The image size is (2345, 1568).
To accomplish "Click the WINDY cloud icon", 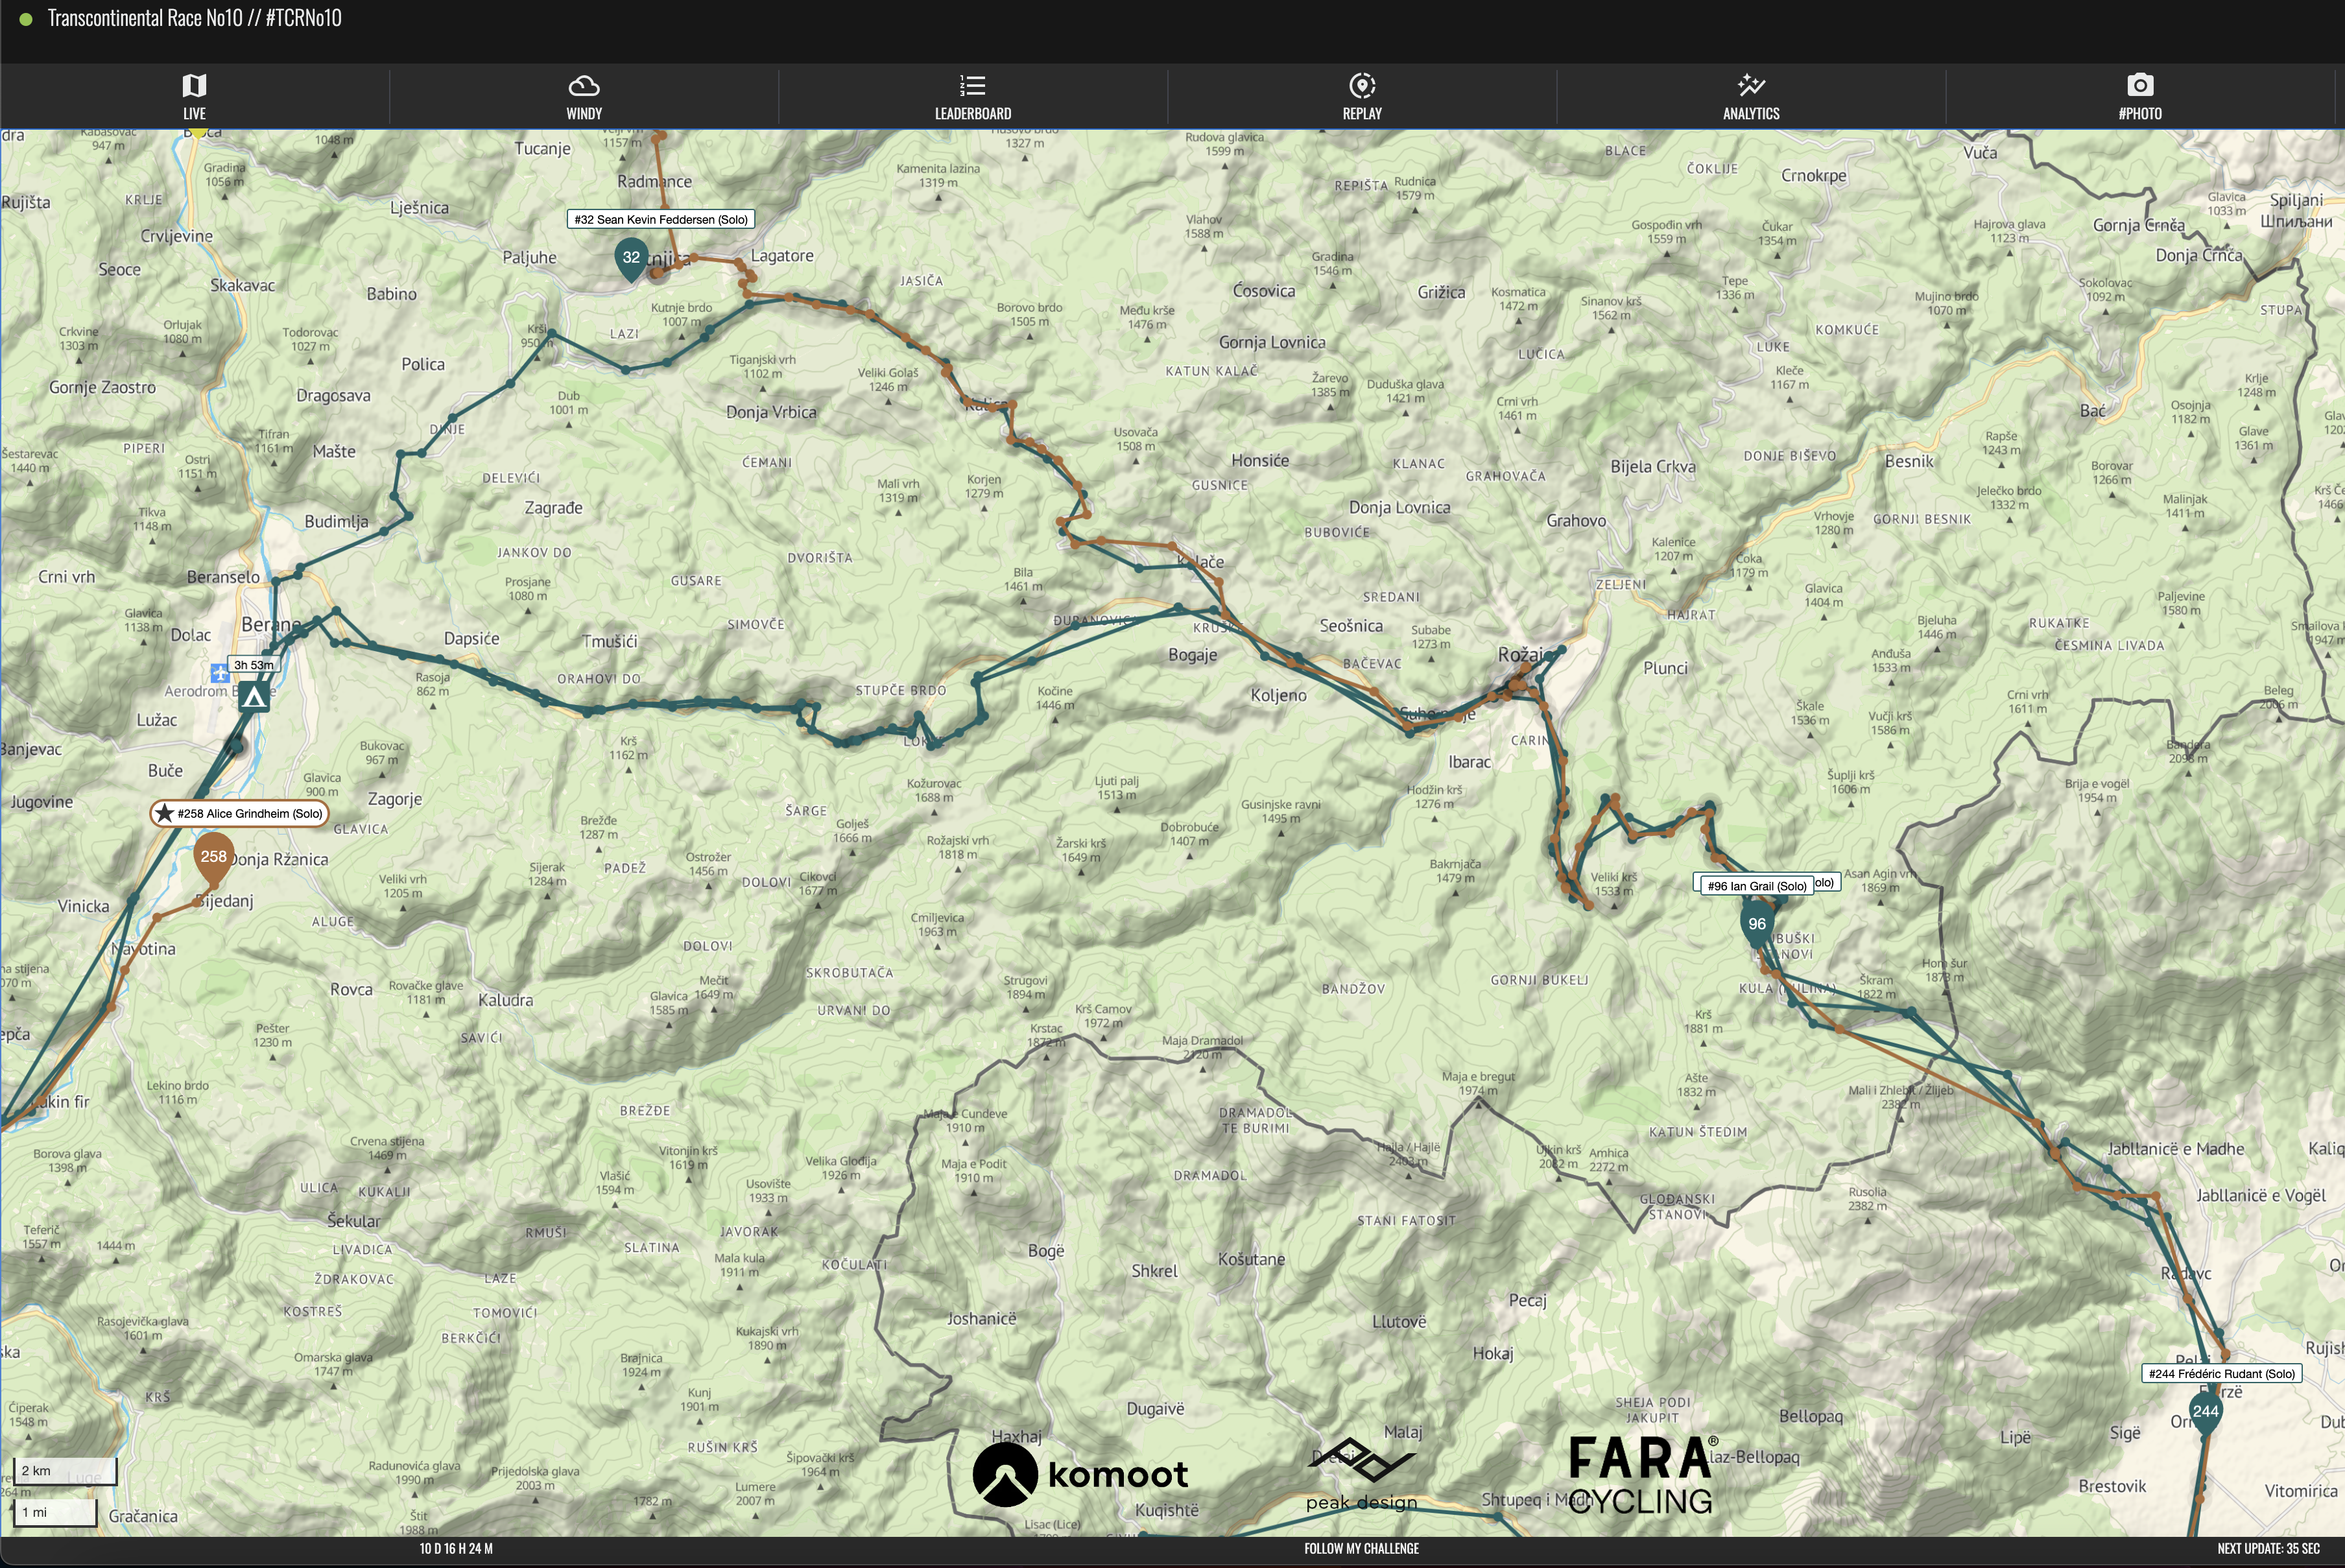I will point(584,85).
